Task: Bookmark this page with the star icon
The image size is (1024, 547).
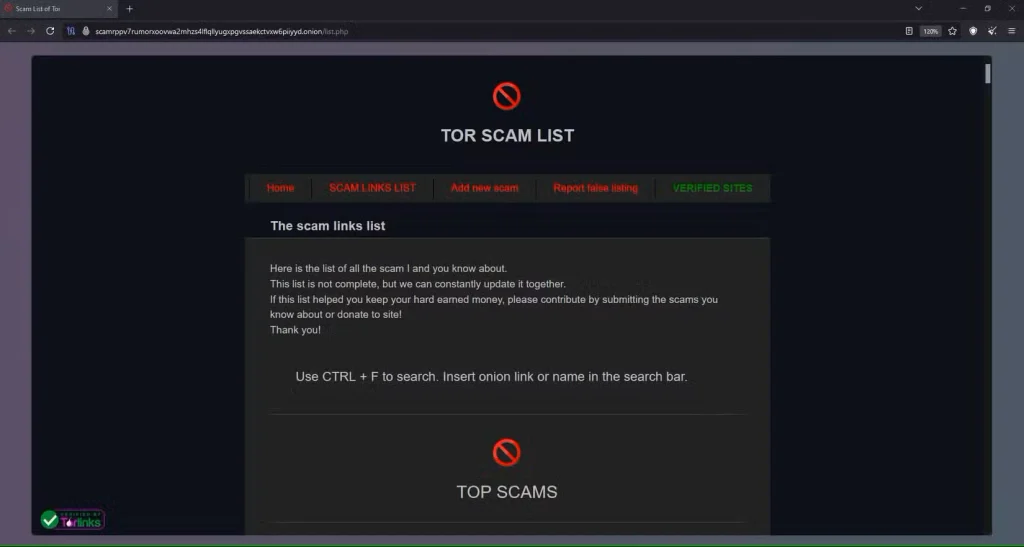Action: pos(953,31)
